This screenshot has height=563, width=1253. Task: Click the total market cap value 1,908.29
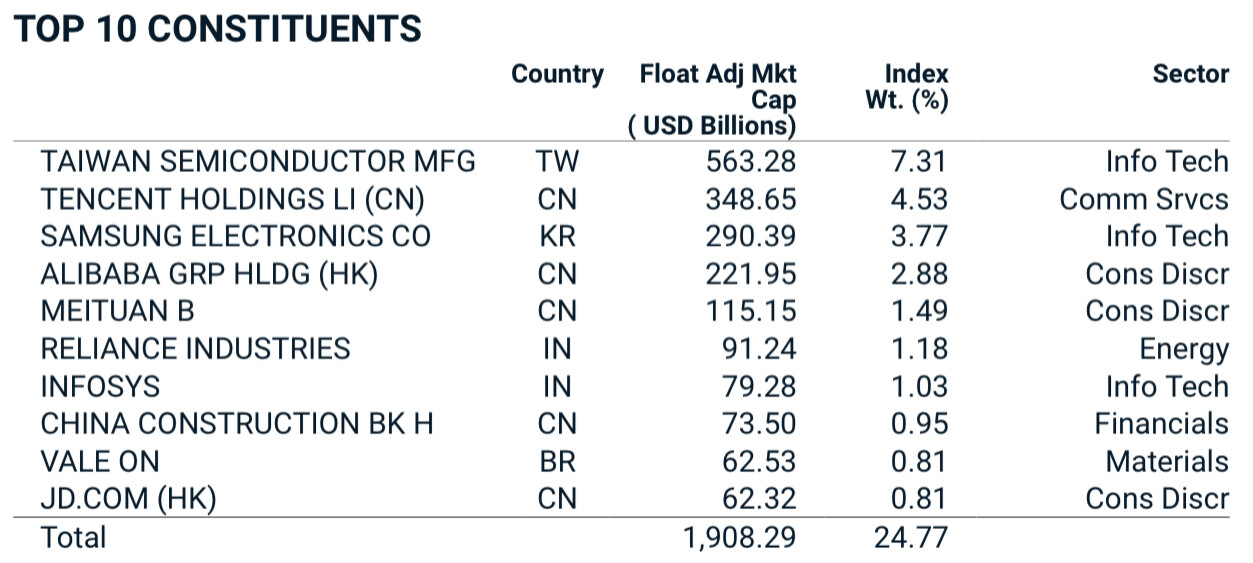[x=740, y=537]
